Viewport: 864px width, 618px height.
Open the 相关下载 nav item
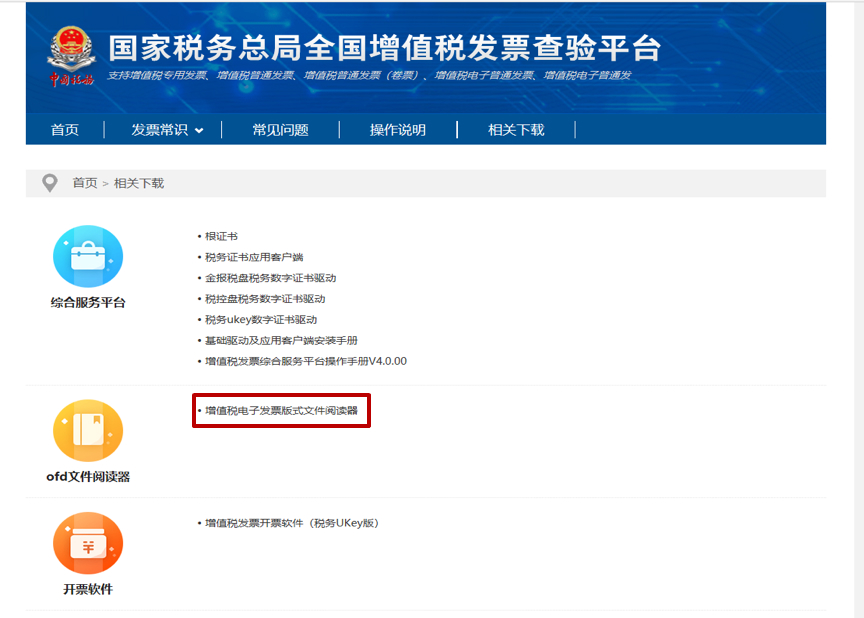point(516,130)
